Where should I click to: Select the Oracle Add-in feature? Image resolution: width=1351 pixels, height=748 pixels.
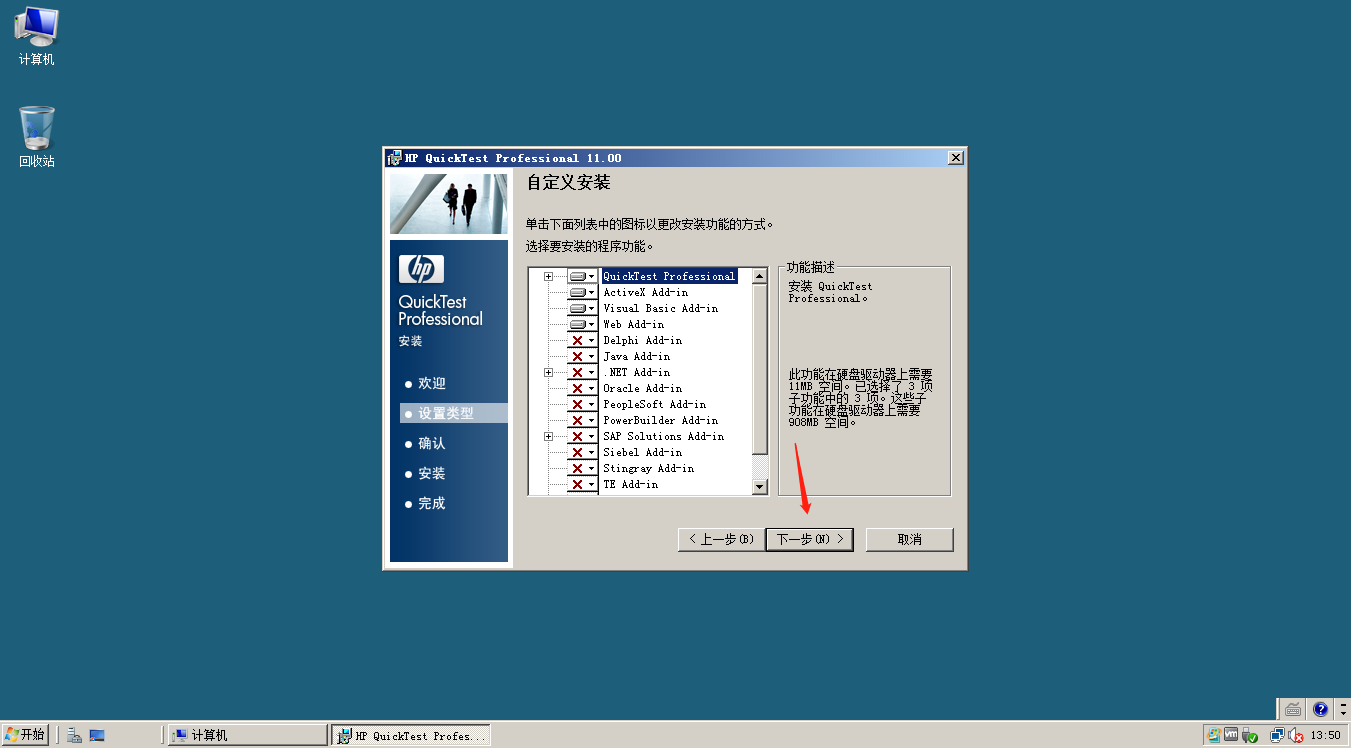pos(642,388)
